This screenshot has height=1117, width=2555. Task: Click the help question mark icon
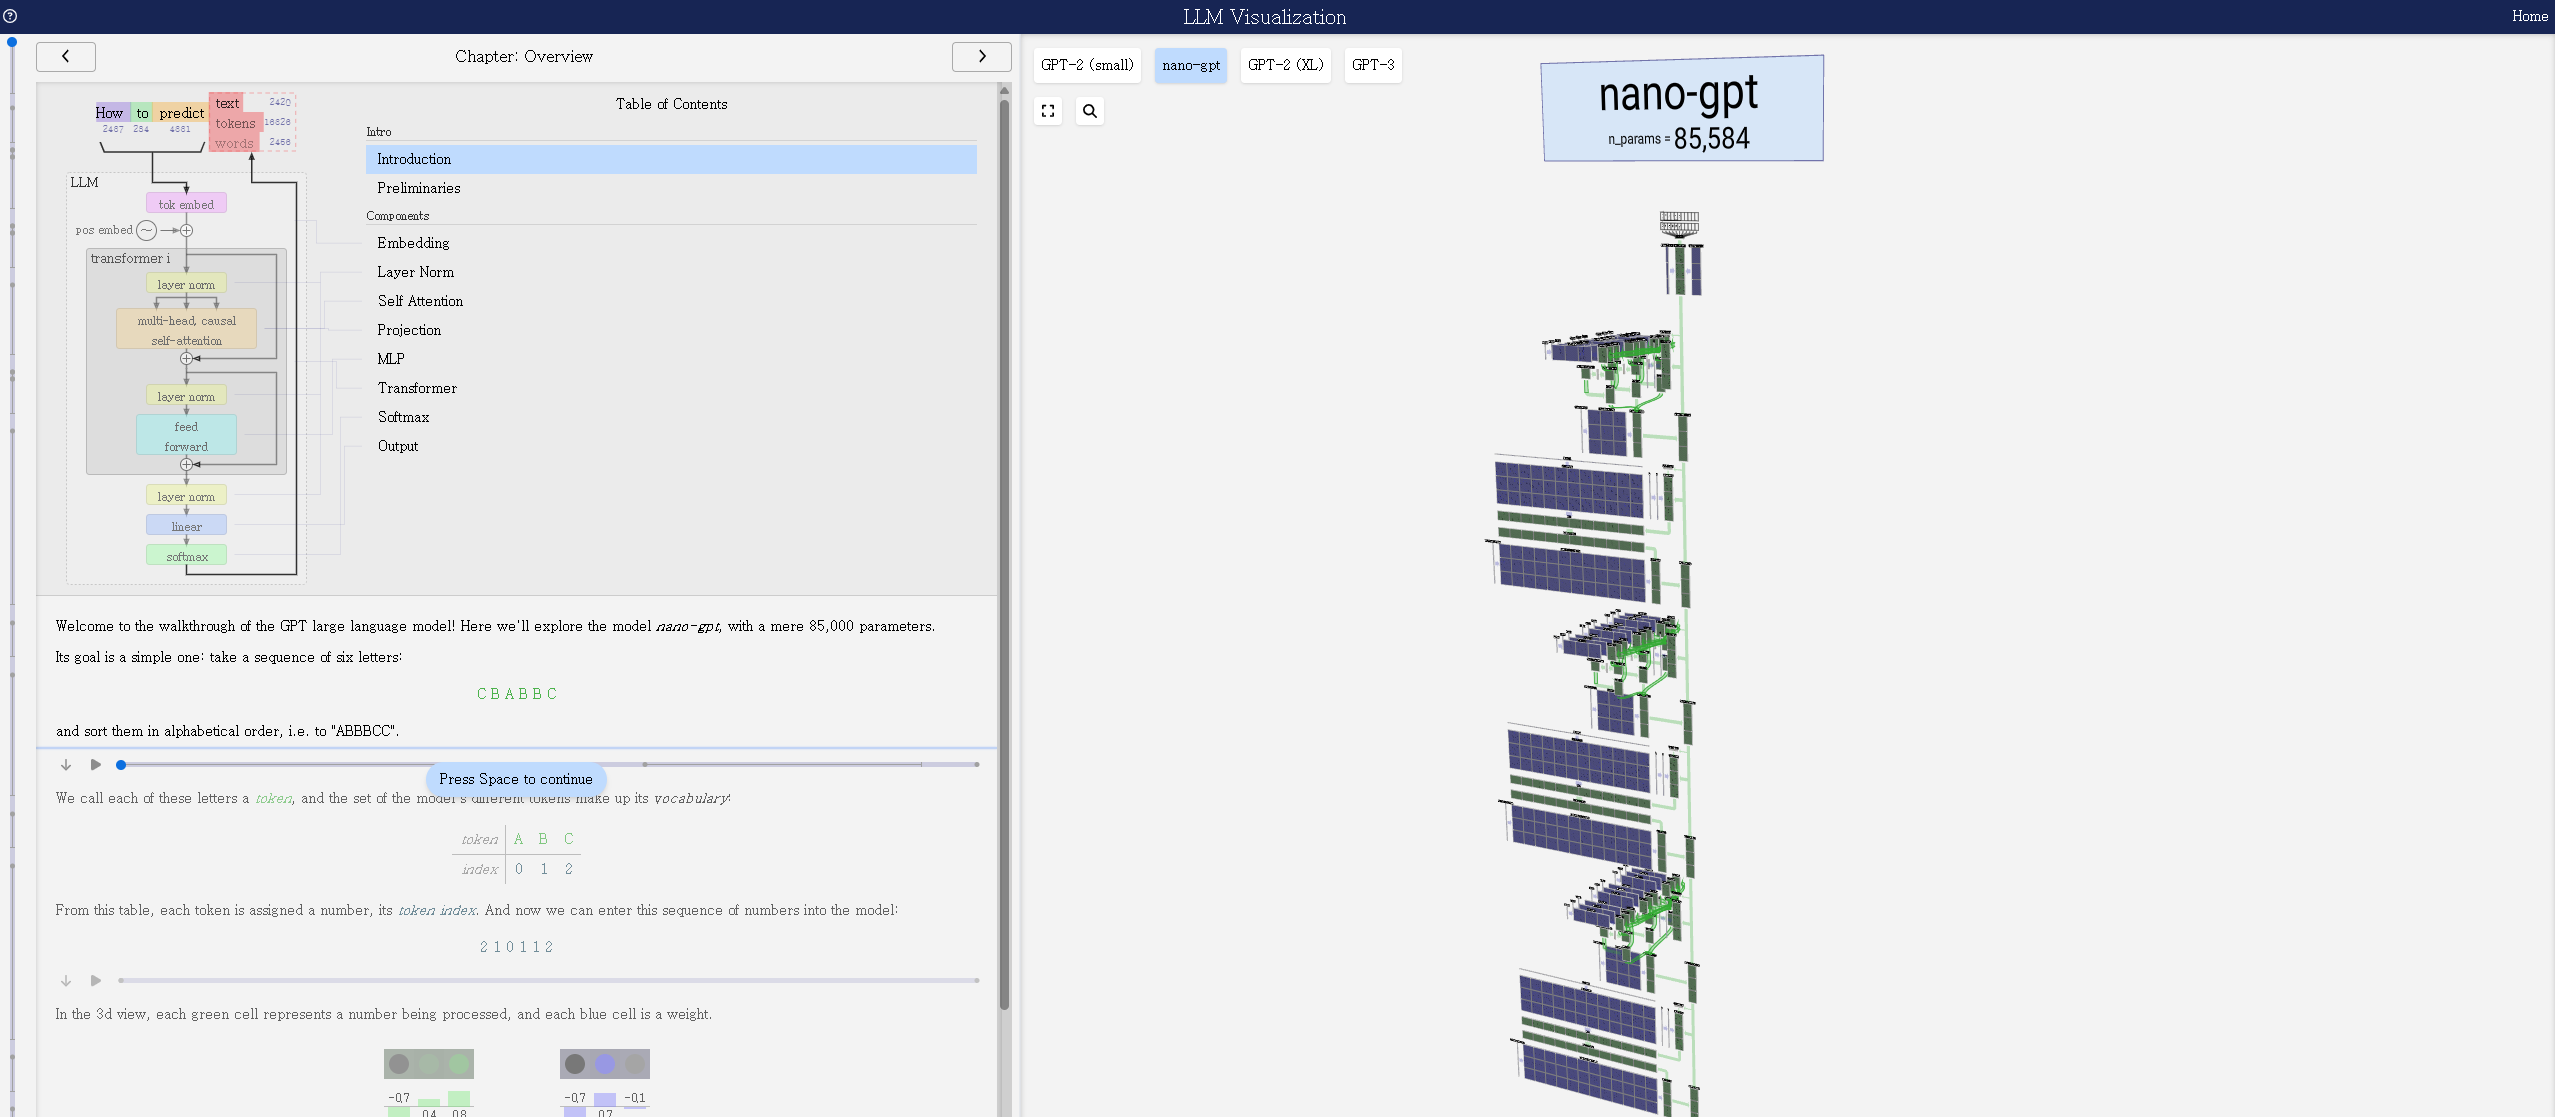click(10, 16)
